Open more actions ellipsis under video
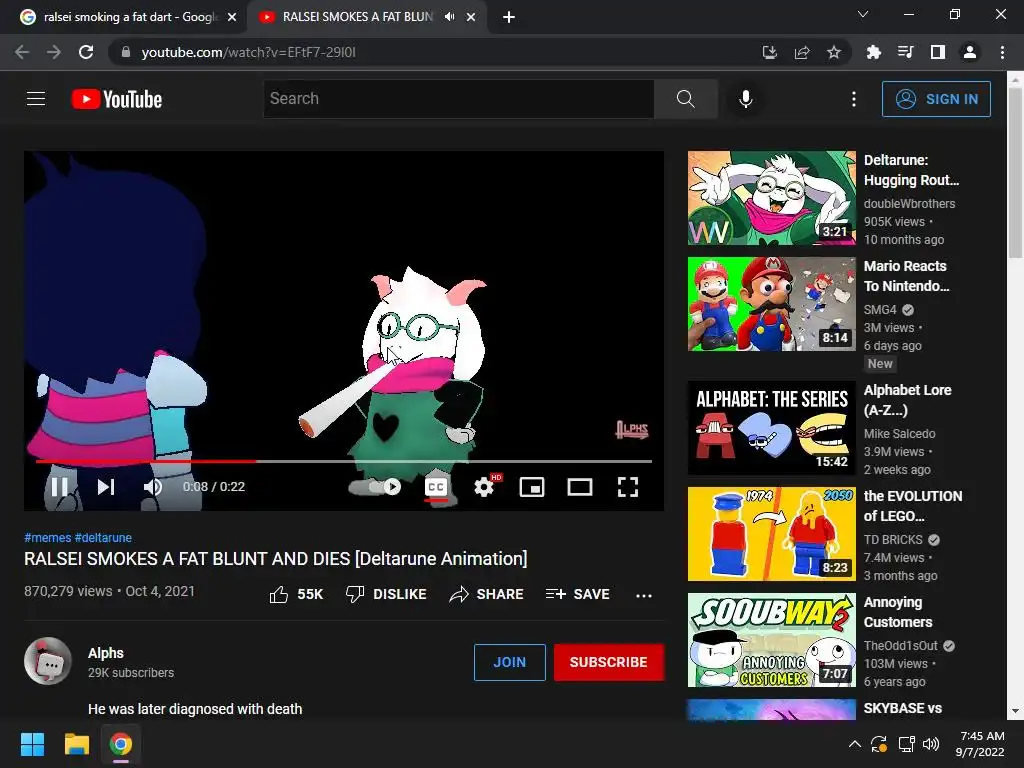 point(644,595)
